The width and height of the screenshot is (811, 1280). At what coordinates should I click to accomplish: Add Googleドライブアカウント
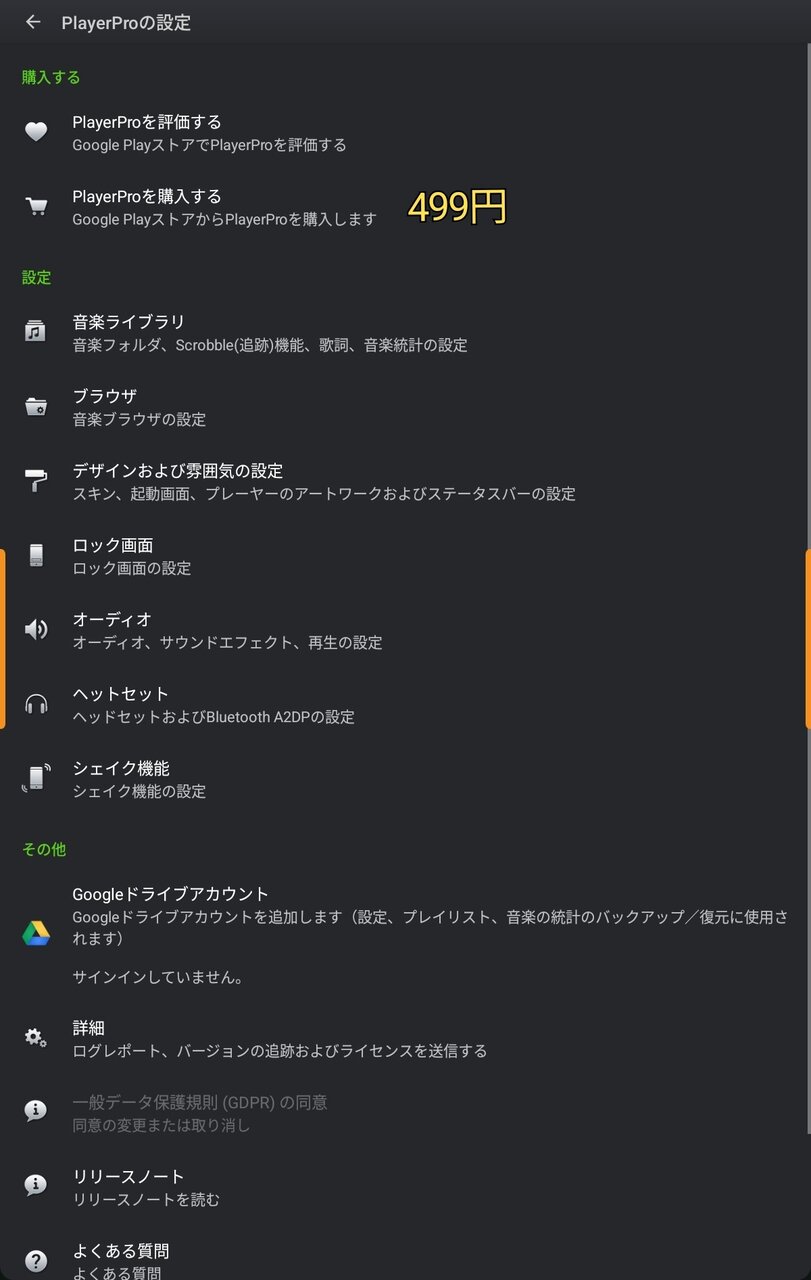point(405,934)
